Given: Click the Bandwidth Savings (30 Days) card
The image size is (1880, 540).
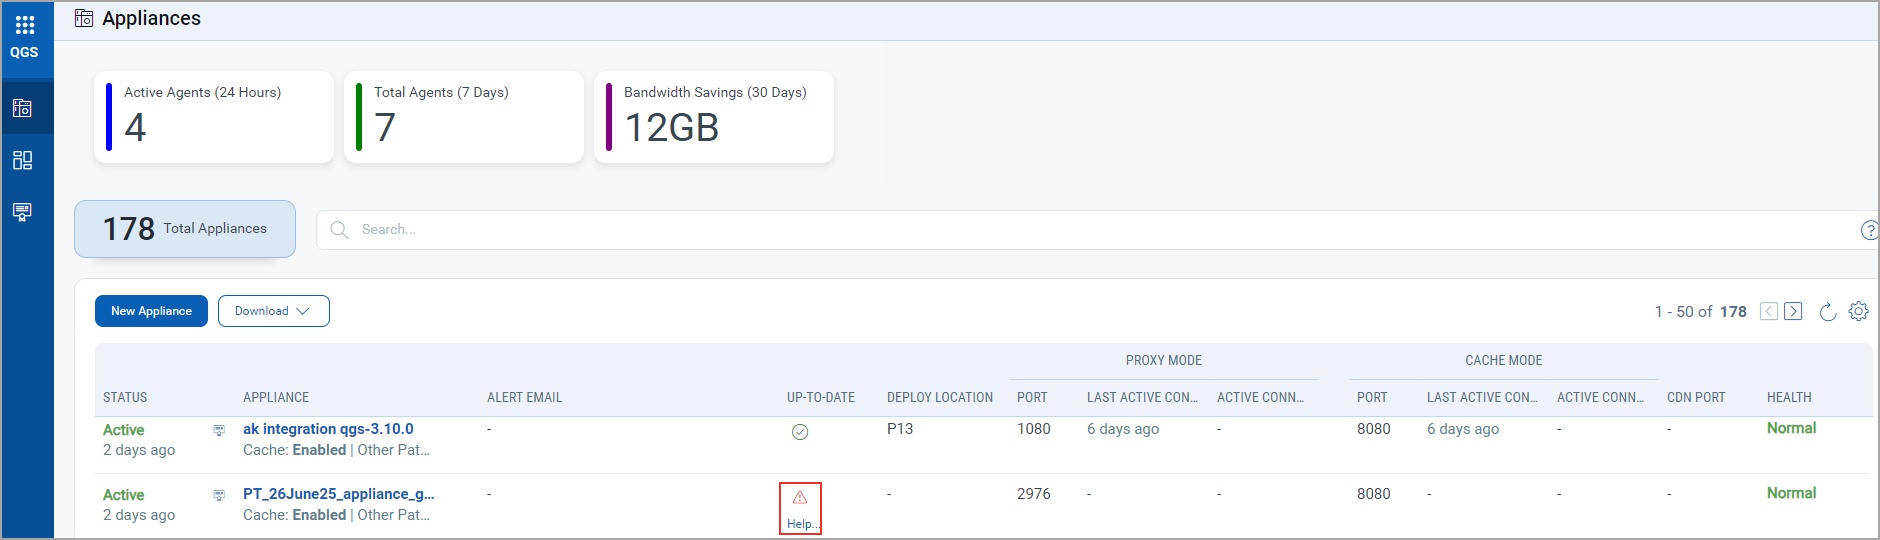Looking at the screenshot, I should tap(714, 117).
